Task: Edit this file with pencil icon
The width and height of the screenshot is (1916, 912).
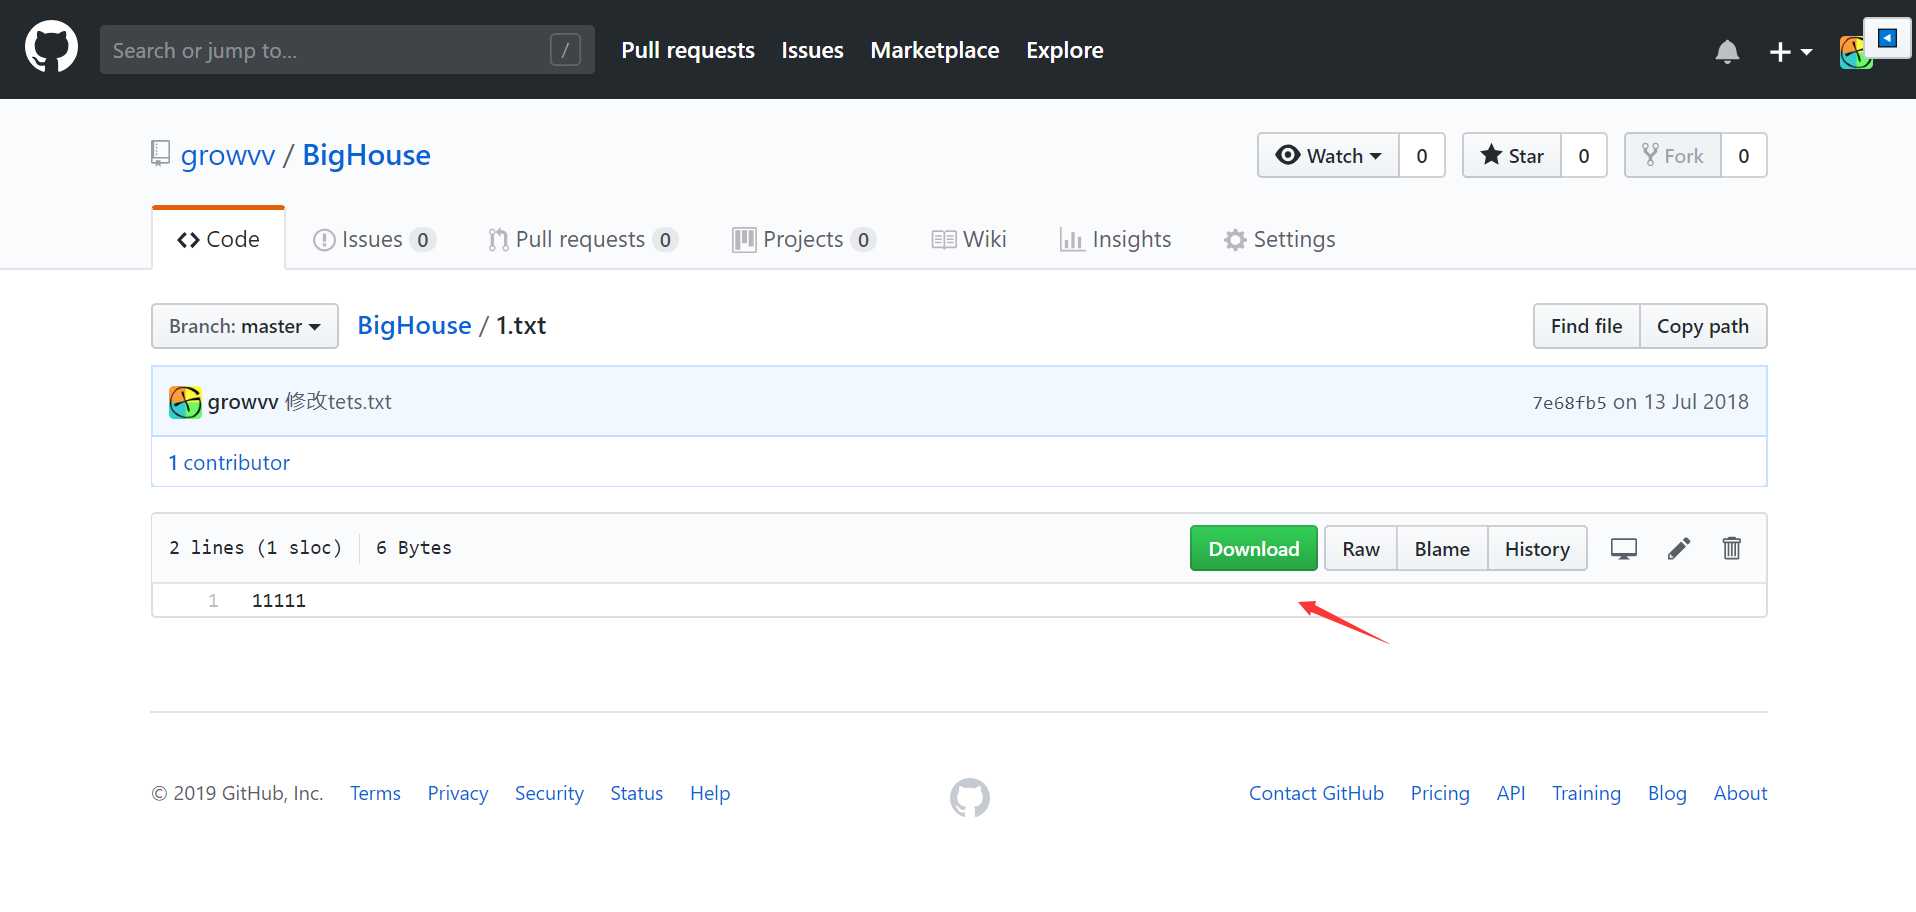Action: pyautogui.click(x=1679, y=548)
